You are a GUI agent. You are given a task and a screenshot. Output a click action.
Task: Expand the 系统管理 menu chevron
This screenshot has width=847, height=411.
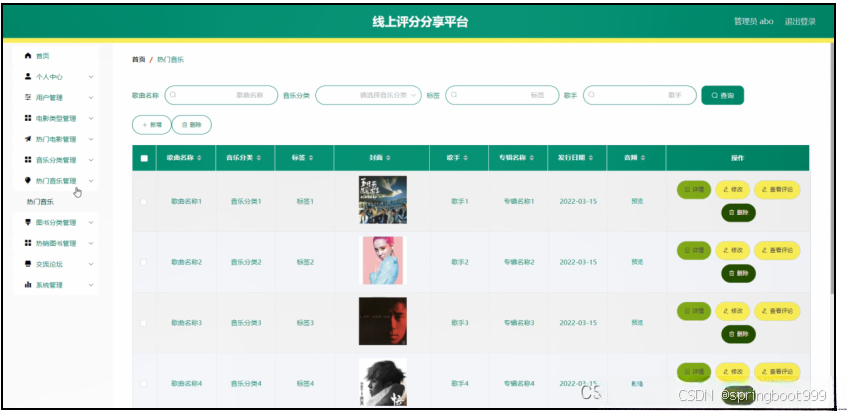pos(91,285)
